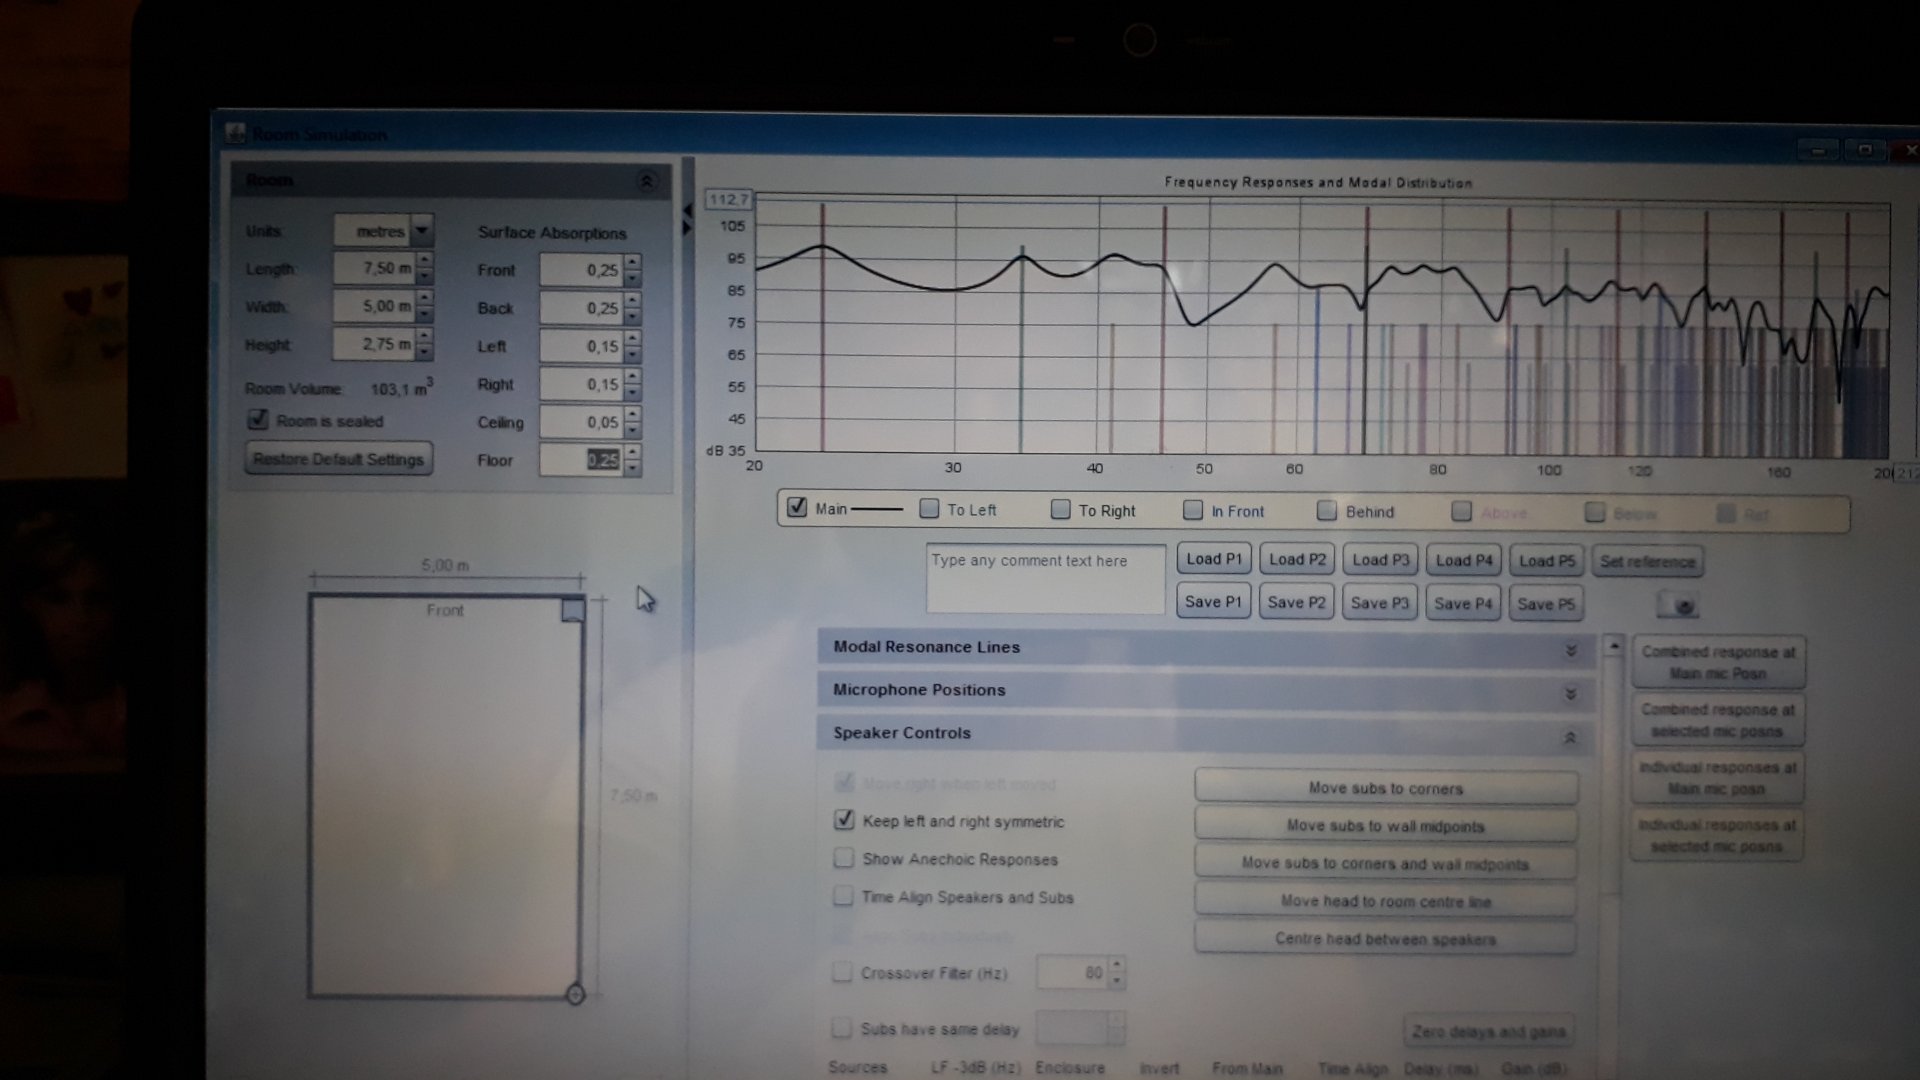Click Restore Default Settings button
The height and width of the screenshot is (1080, 1920).
point(339,459)
